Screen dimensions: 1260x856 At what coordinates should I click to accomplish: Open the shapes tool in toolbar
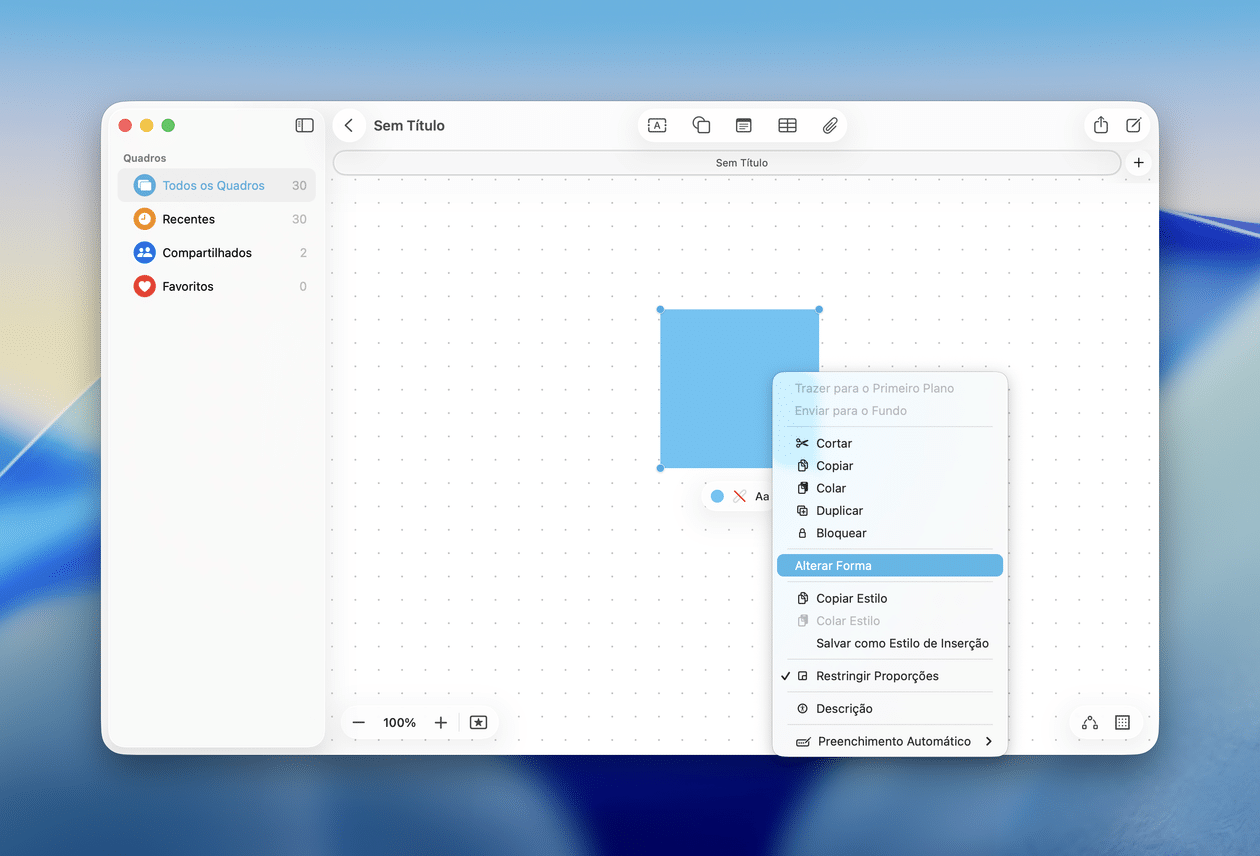coord(701,125)
